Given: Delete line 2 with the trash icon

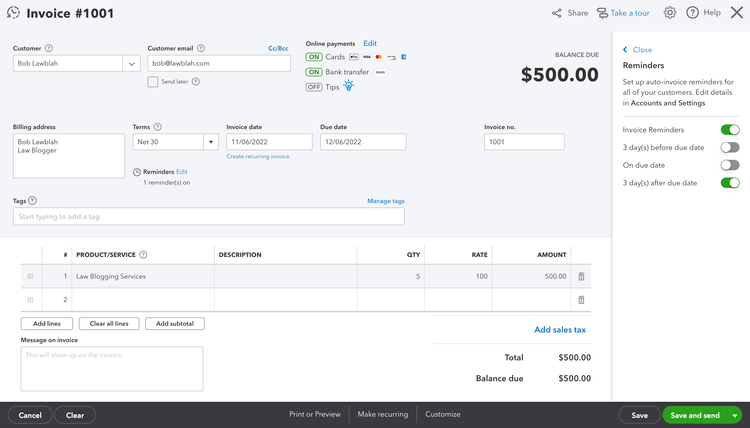Looking at the screenshot, I should click(x=581, y=300).
